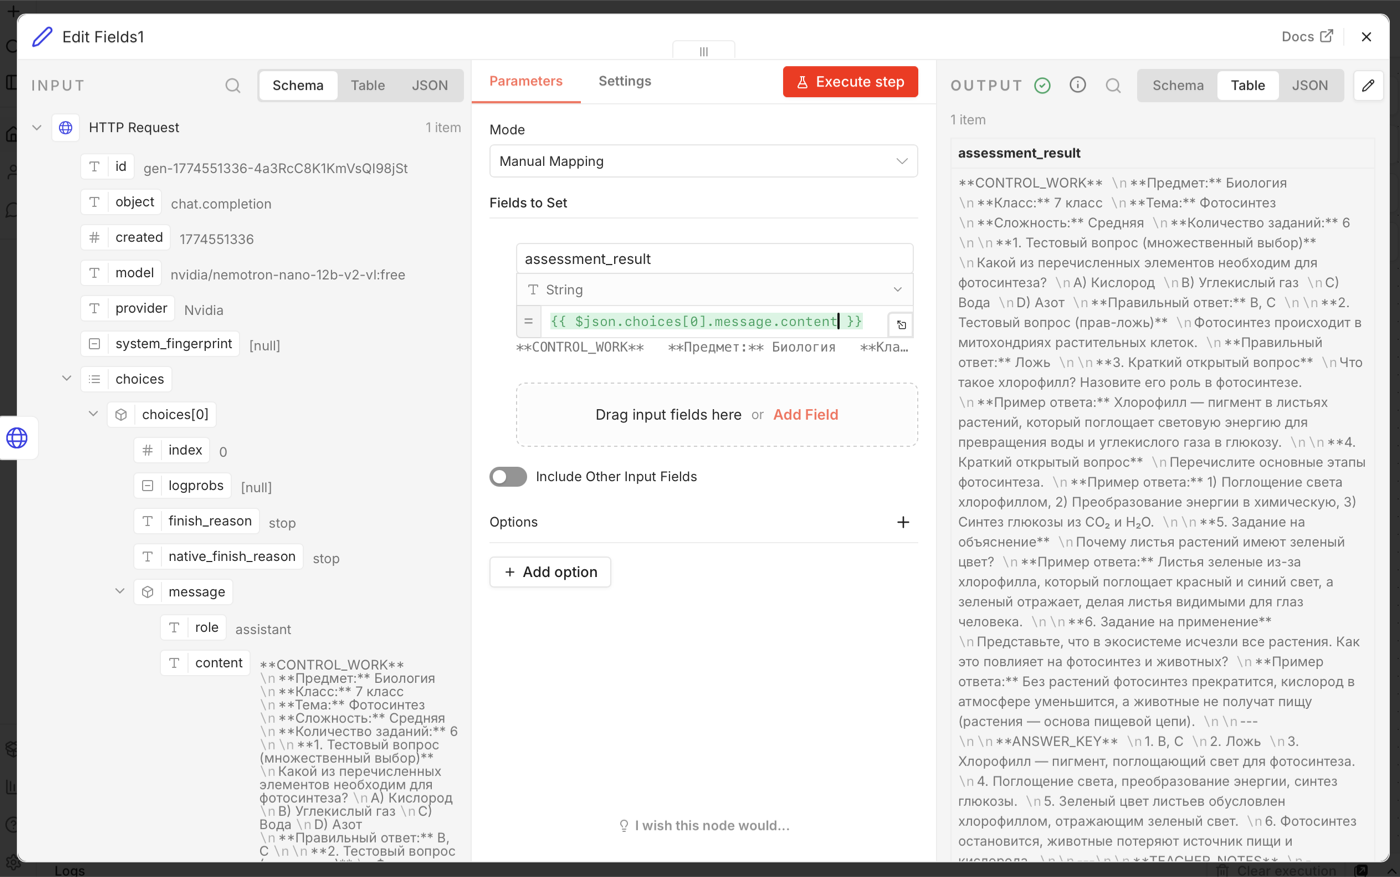Open the Settings tab

point(625,81)
